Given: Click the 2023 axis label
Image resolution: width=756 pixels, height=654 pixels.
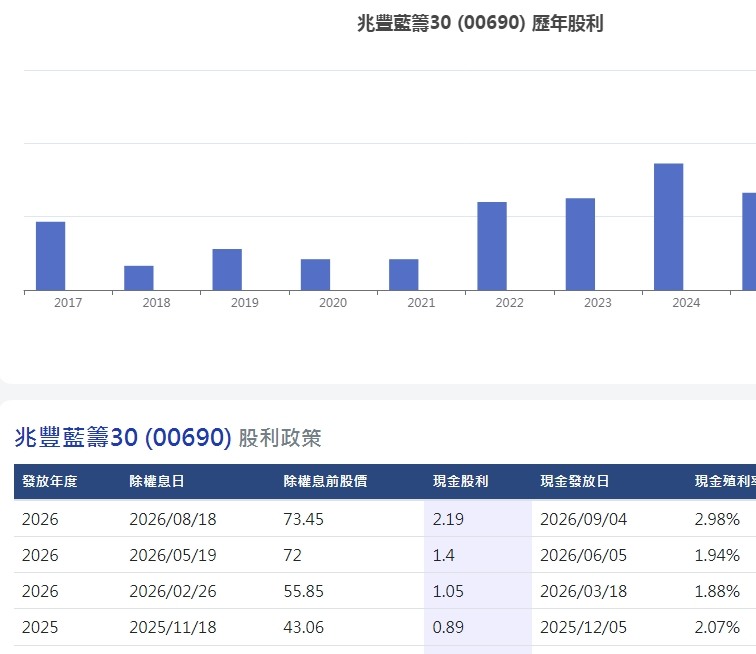Looking at the screenshot, I should [x=597, y=303].
